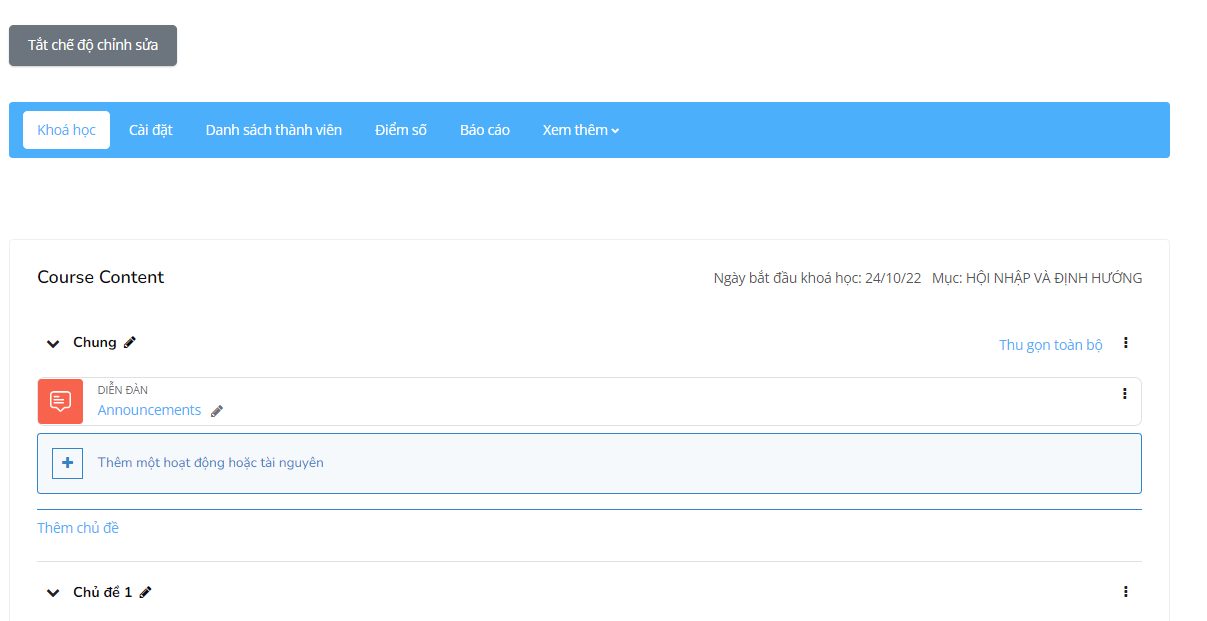The width and height of the screenshot is (1207, 621).
Task: Open the Announcements forum link
Action: (x=149, y=410)
